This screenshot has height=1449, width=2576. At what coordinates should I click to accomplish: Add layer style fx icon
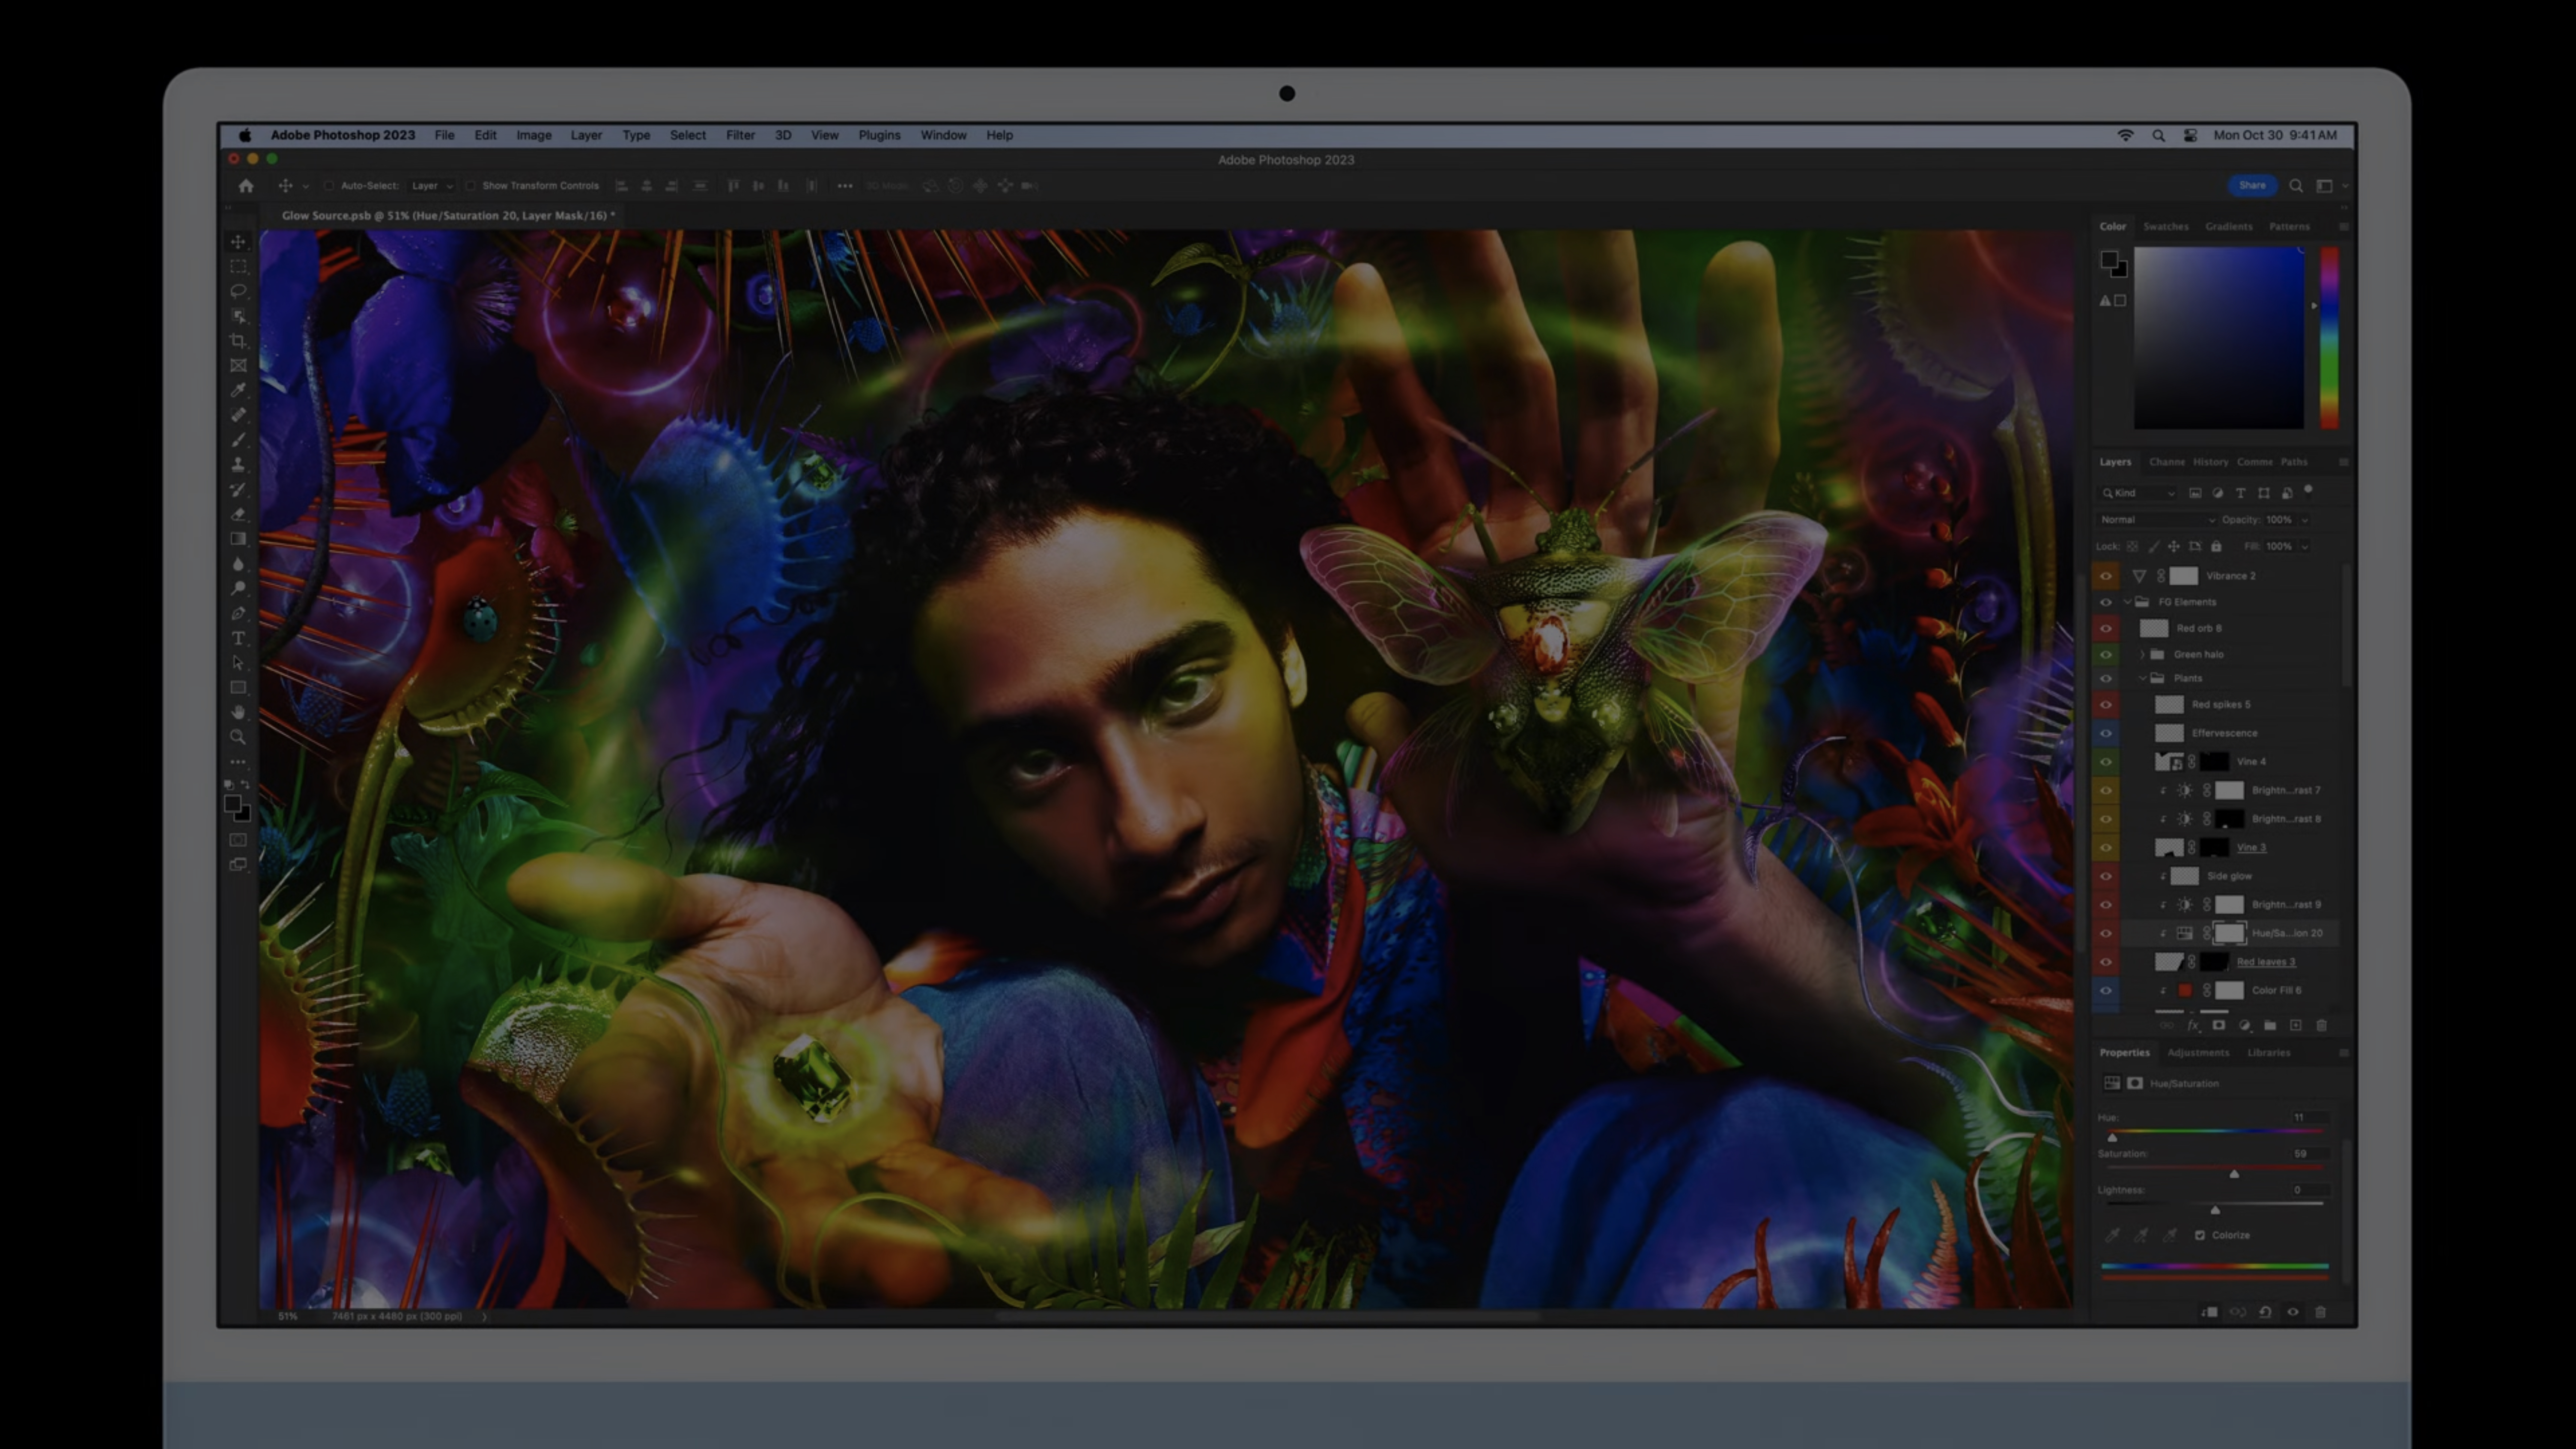(2193, 1025)
